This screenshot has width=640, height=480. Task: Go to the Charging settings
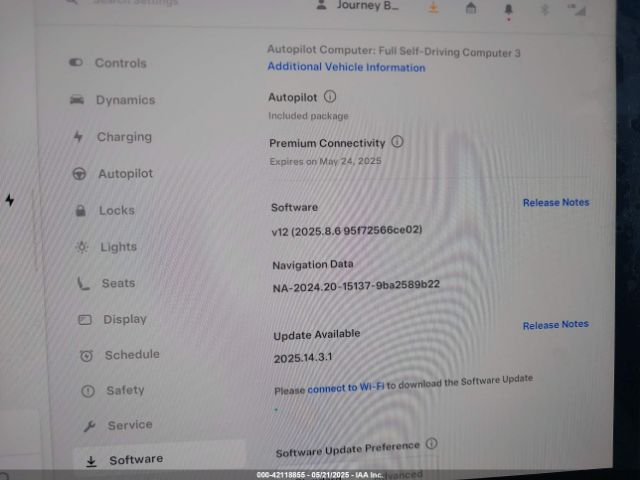coord(124,137)
